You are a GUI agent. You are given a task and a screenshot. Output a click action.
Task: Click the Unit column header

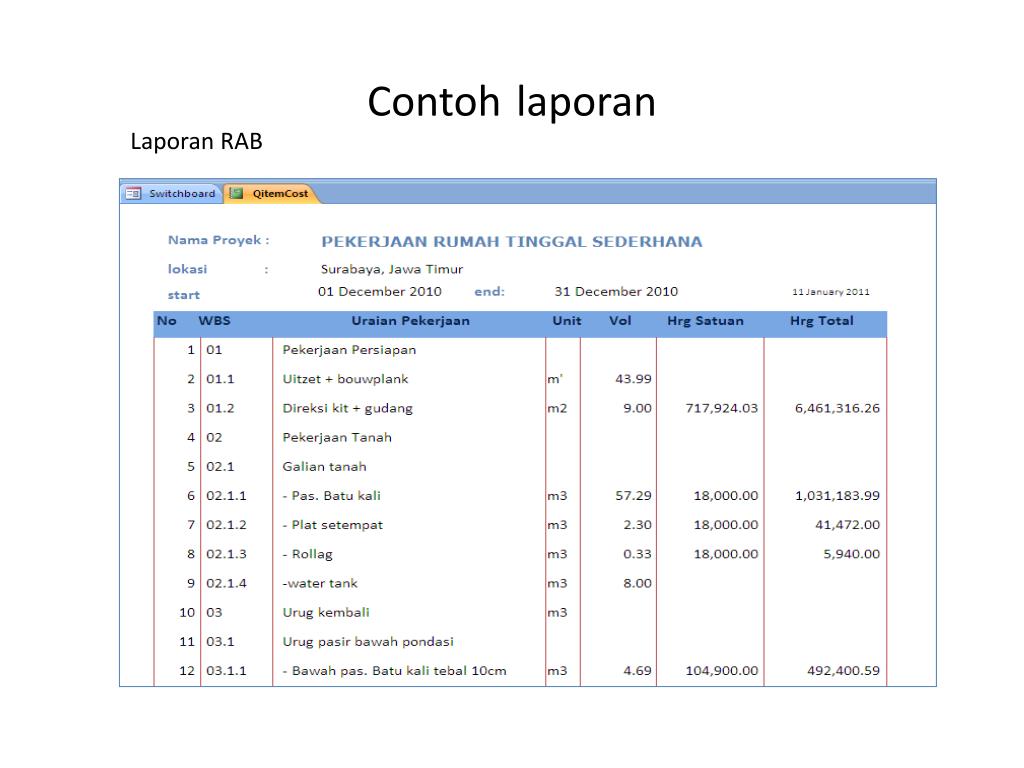pos(566,321)
